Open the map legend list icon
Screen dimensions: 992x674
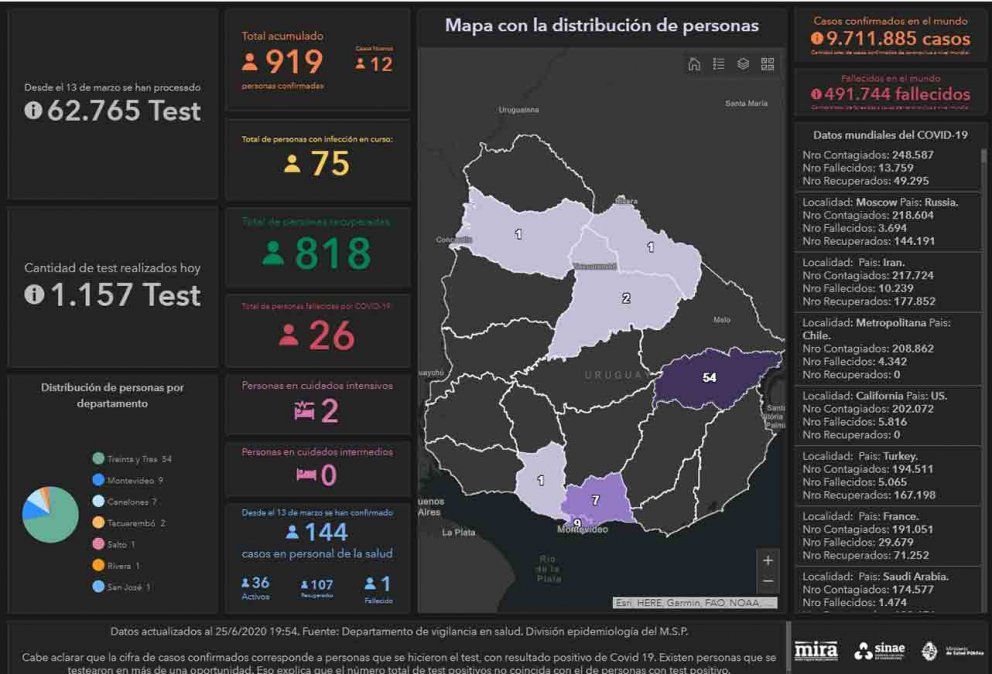click(x=719, y=64)
